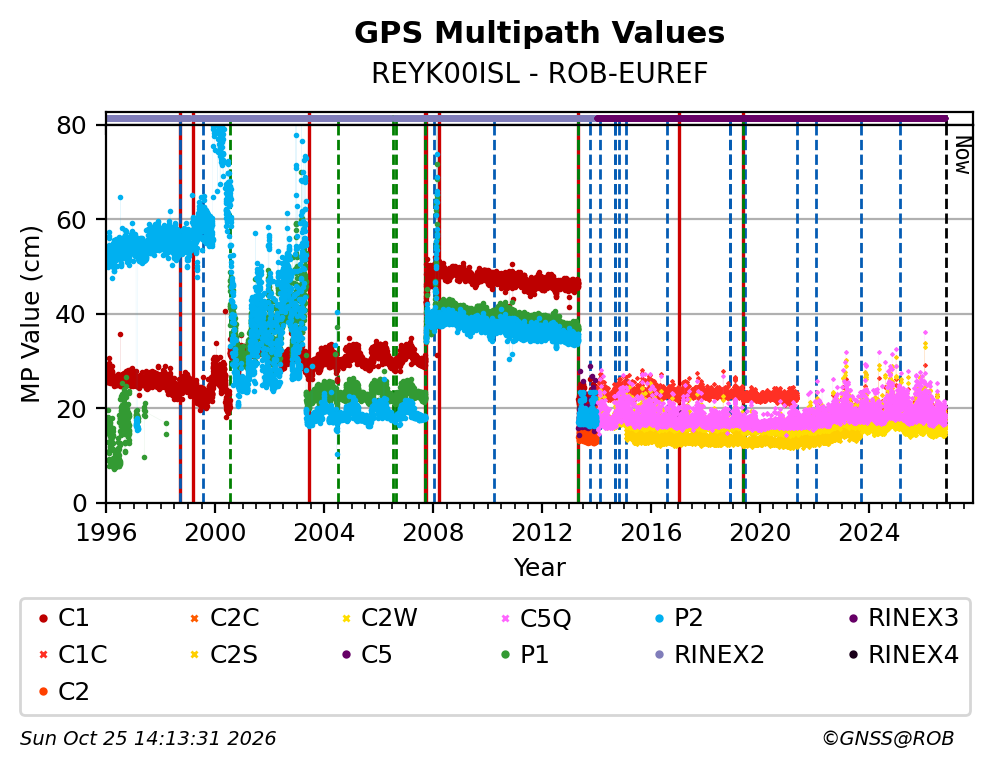Select the 2000 x-axis tick label

point(215,533)
